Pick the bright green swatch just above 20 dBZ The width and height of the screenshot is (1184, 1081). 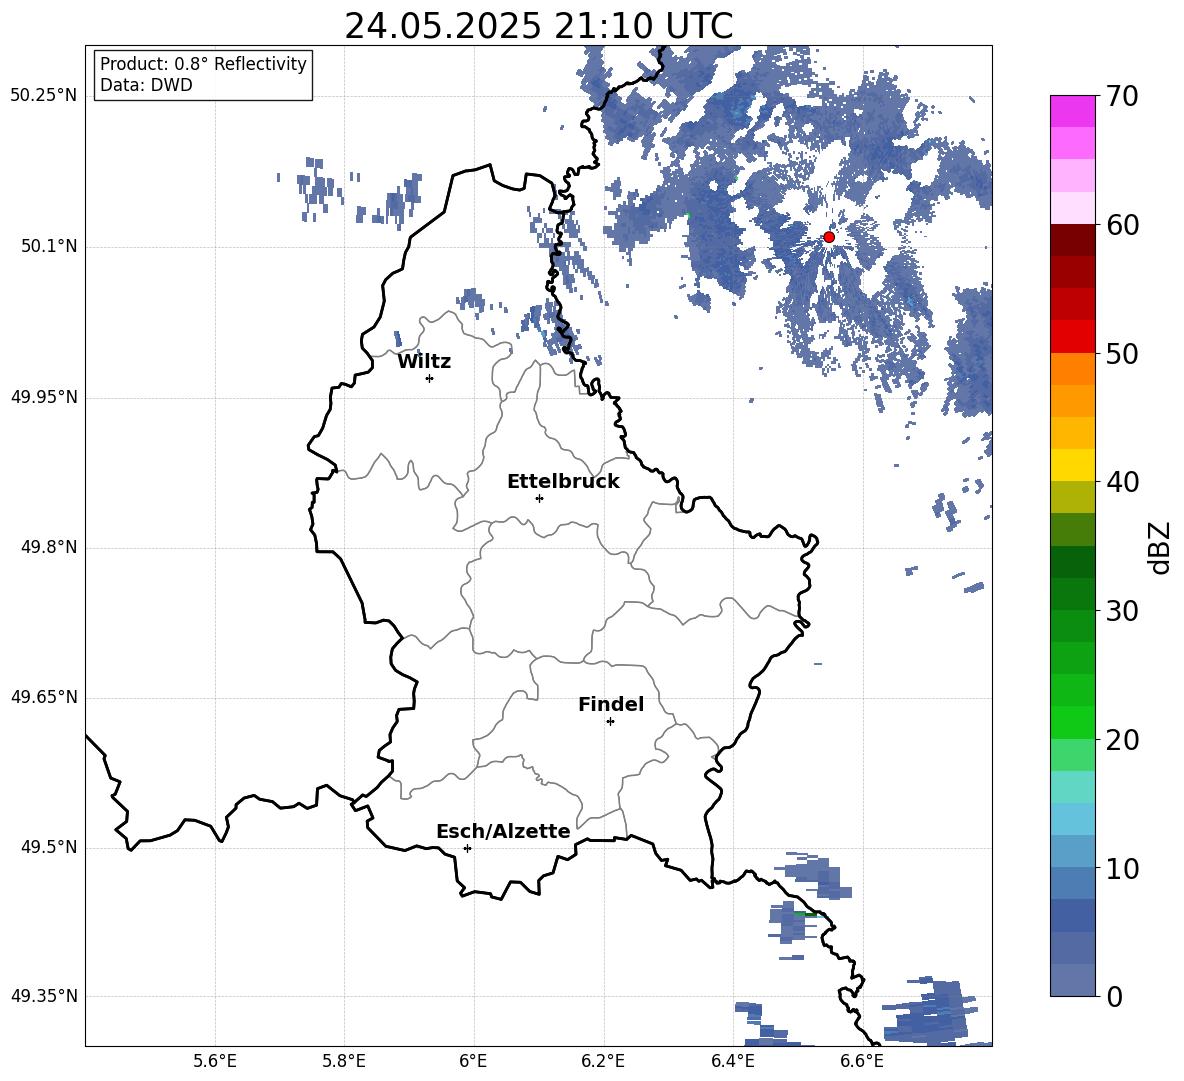1072,722
